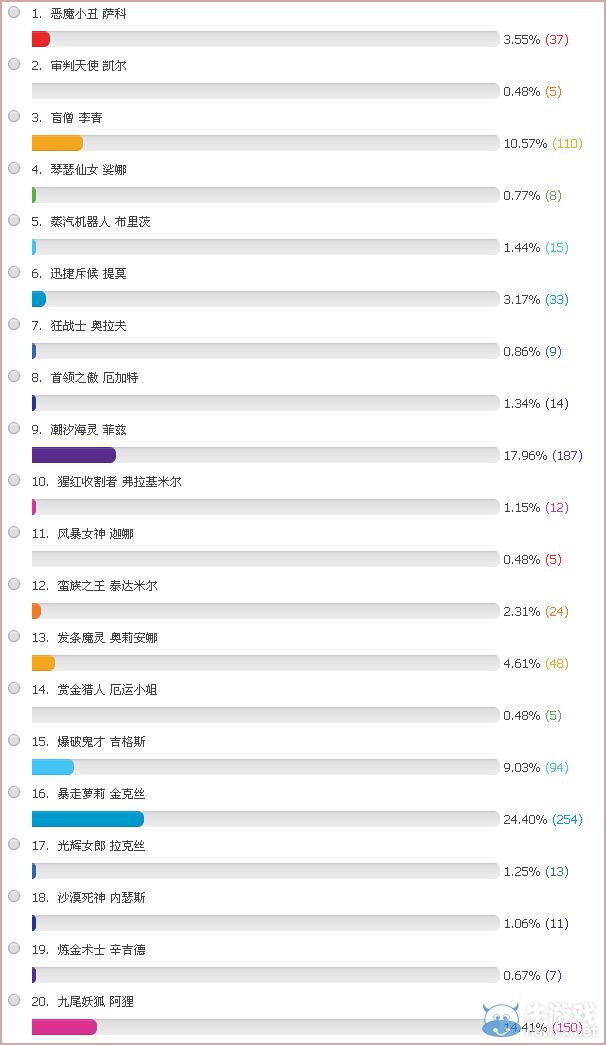This screenshot has height=1045, width=606.
Task: Click the purple 17.96% progress bar
Action: (x=74, y=455)
